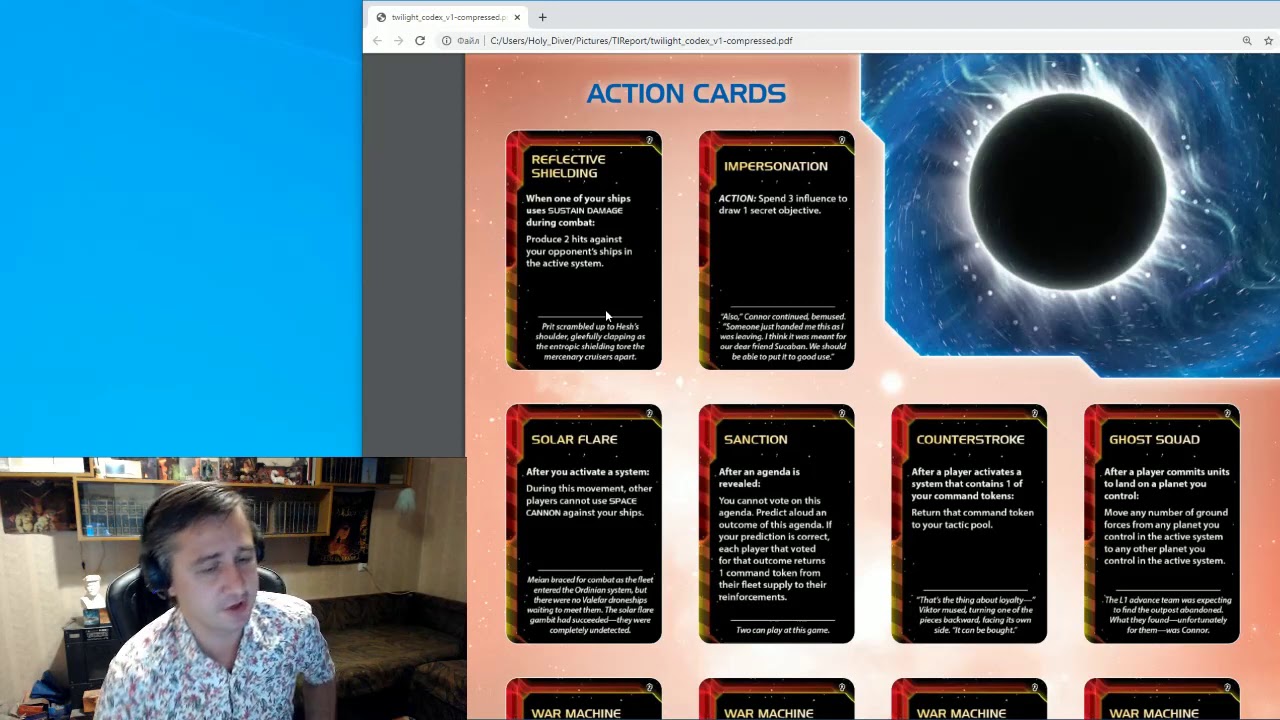Screen dimensions: 1280x720
Task: Bookmark this page with the star icon
Action: 1268,41
